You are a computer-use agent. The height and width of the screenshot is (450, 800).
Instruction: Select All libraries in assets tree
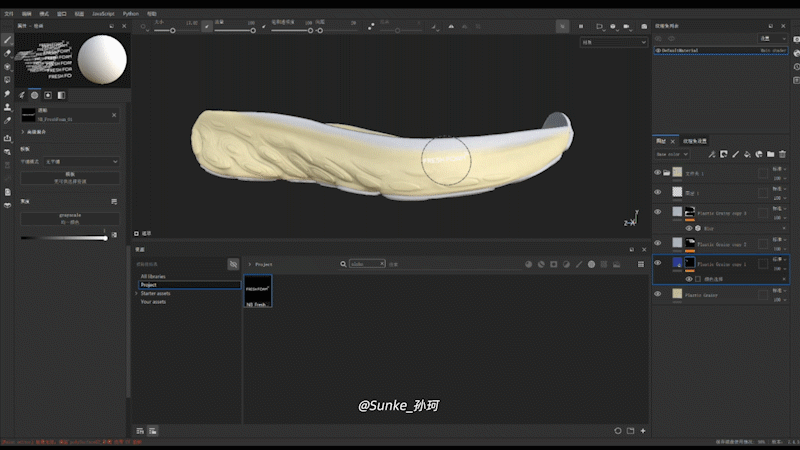[x=153, y=277]
